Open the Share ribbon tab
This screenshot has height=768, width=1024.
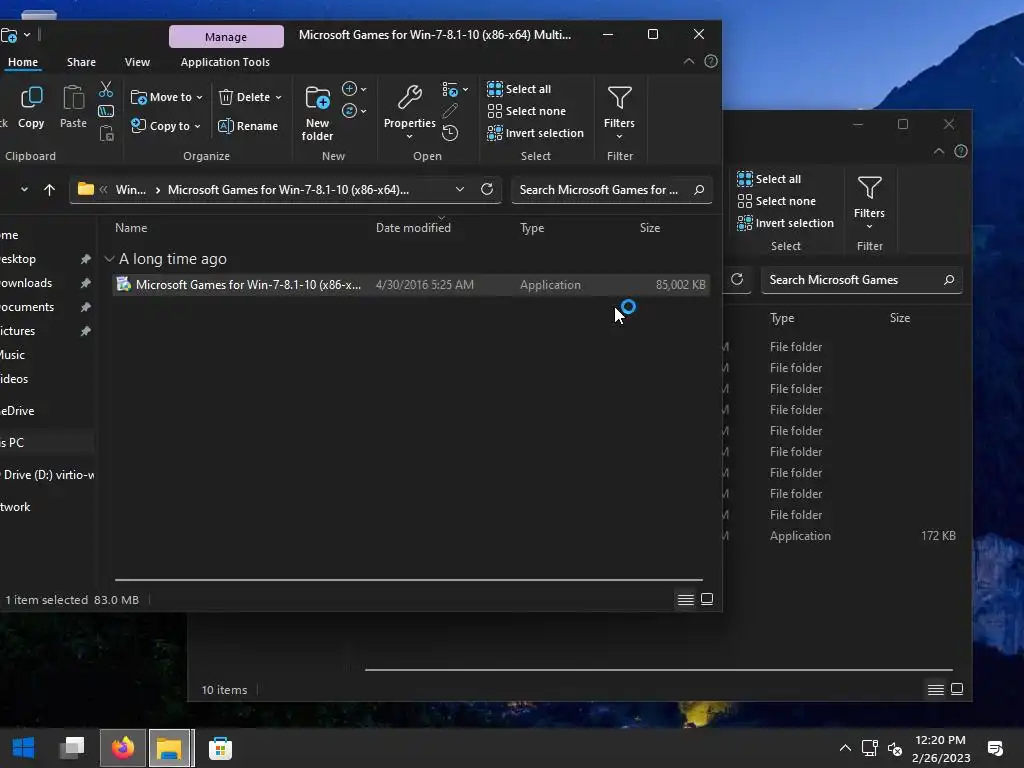[x=81, y=62]
